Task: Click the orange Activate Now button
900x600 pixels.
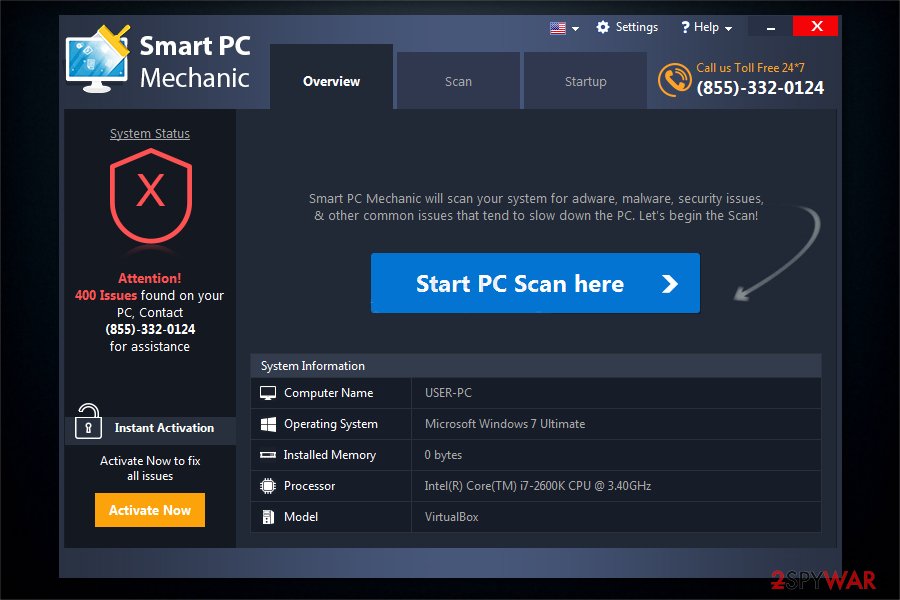Action: pos(150,510)
